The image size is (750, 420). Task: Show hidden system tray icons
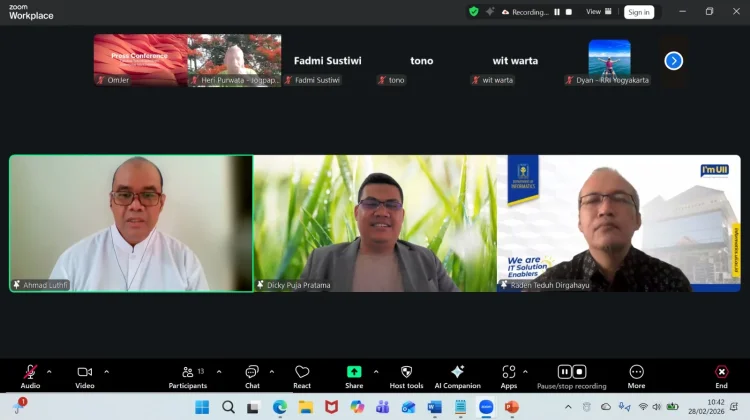point(568,407)
